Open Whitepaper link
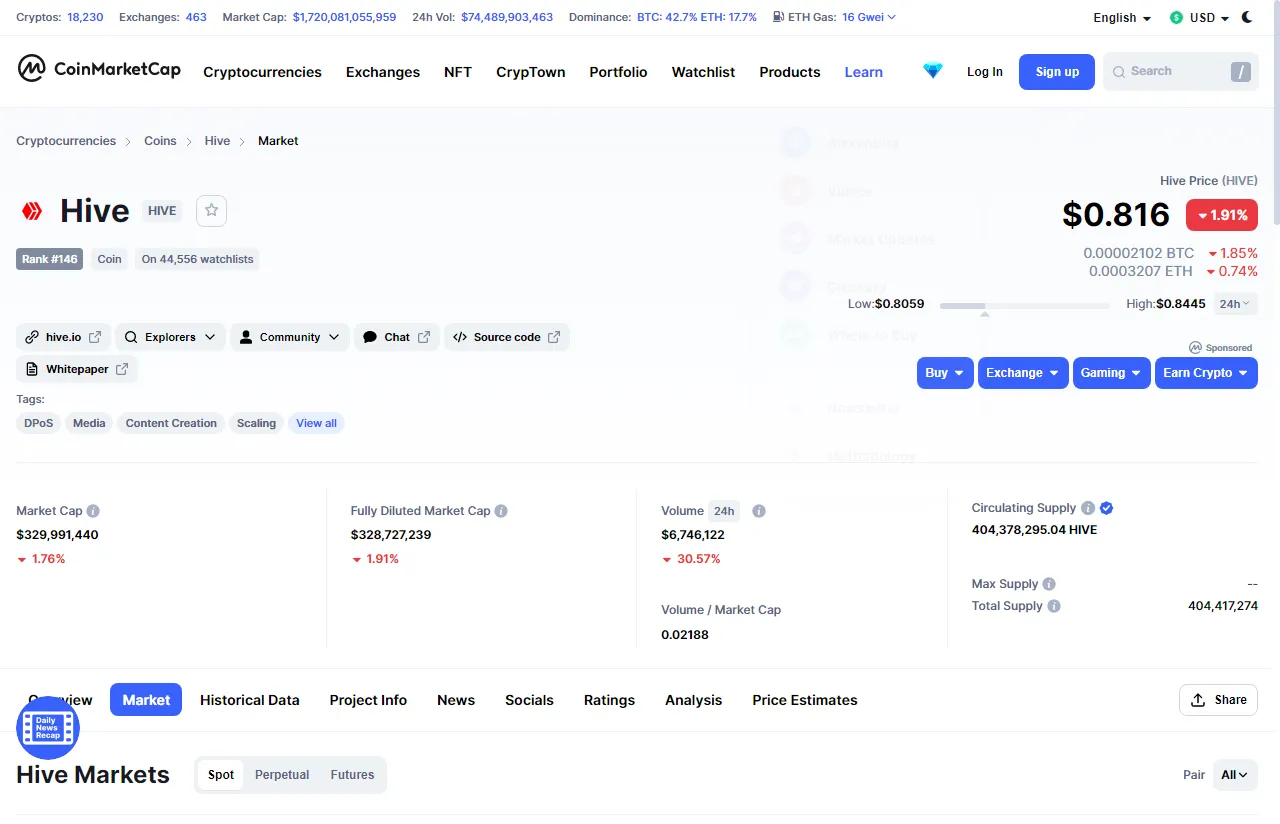 (77, 369)
